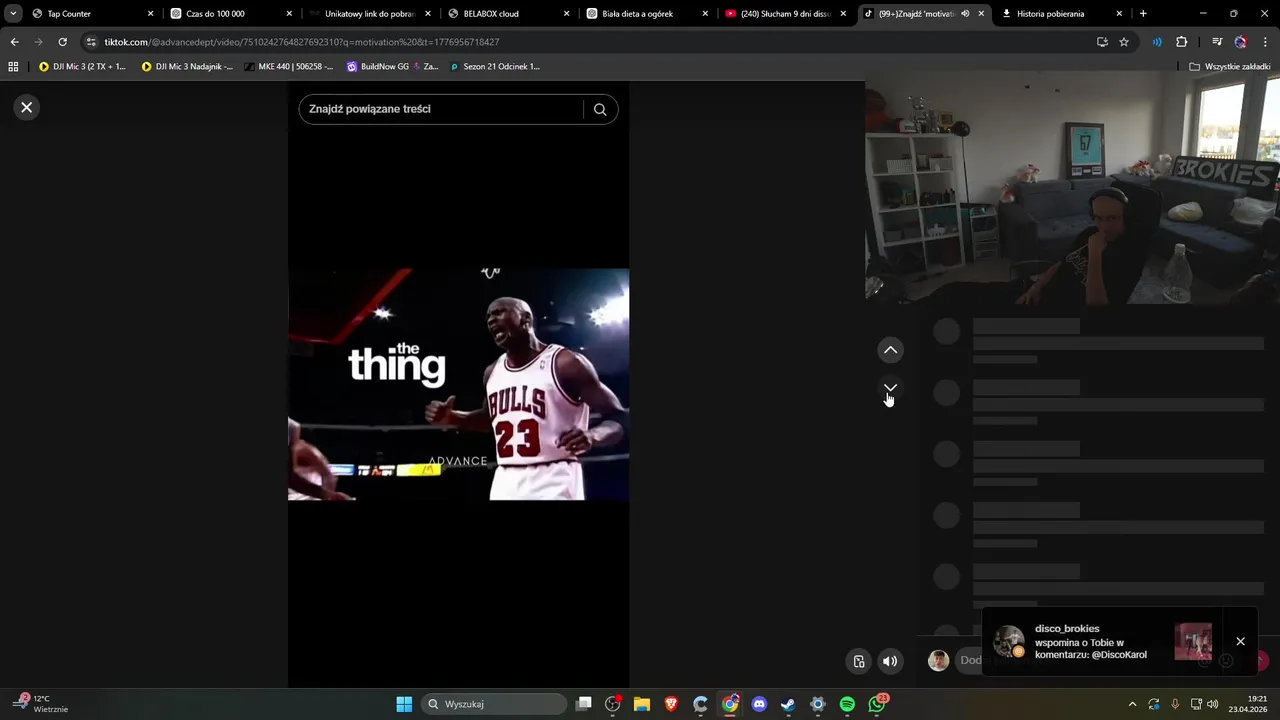
Task: Toggle auto-scroll button beside volume icon
Action: point(858,661)
